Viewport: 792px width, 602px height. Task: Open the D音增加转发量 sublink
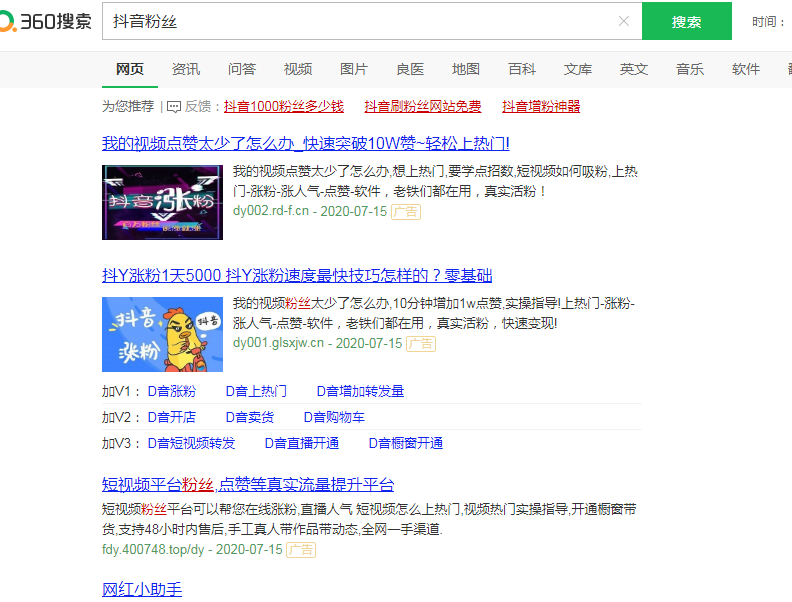coord(360,391)
